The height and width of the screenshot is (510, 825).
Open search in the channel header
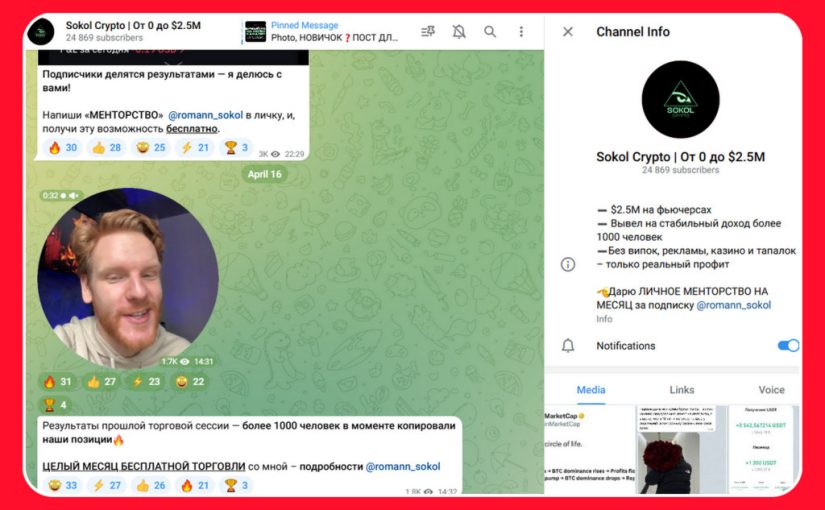[x=490, y=31]
